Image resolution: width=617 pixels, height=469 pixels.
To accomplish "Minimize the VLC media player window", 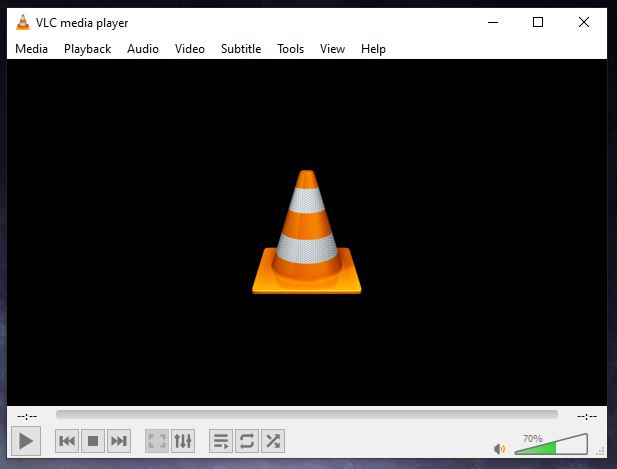I will (x=493, y=22).
